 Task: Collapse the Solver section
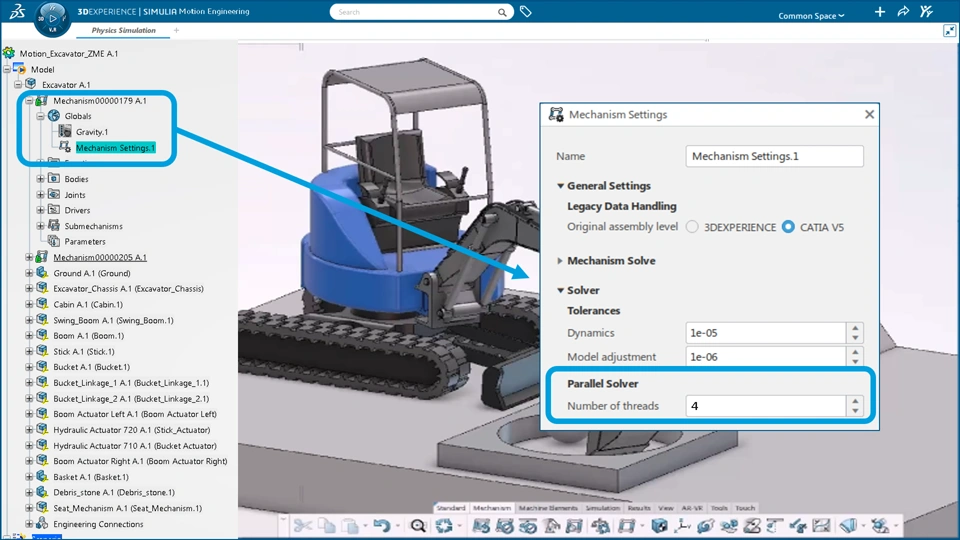click(560, 290)
